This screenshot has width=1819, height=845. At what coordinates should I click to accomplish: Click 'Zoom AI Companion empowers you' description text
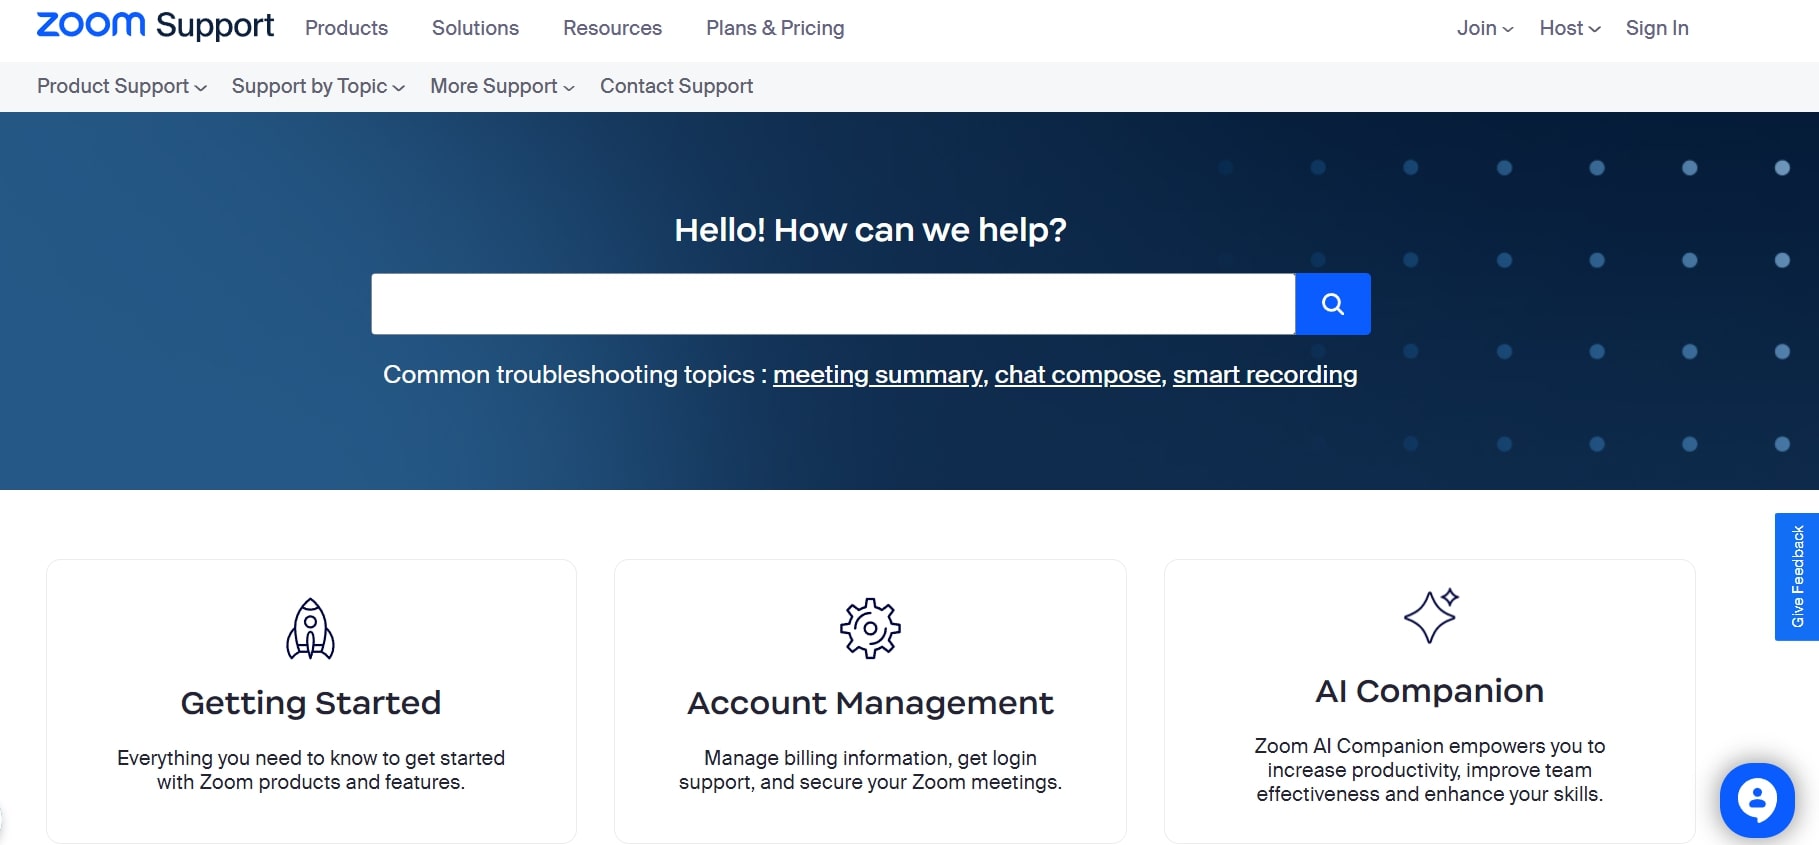click(1430, 770)
